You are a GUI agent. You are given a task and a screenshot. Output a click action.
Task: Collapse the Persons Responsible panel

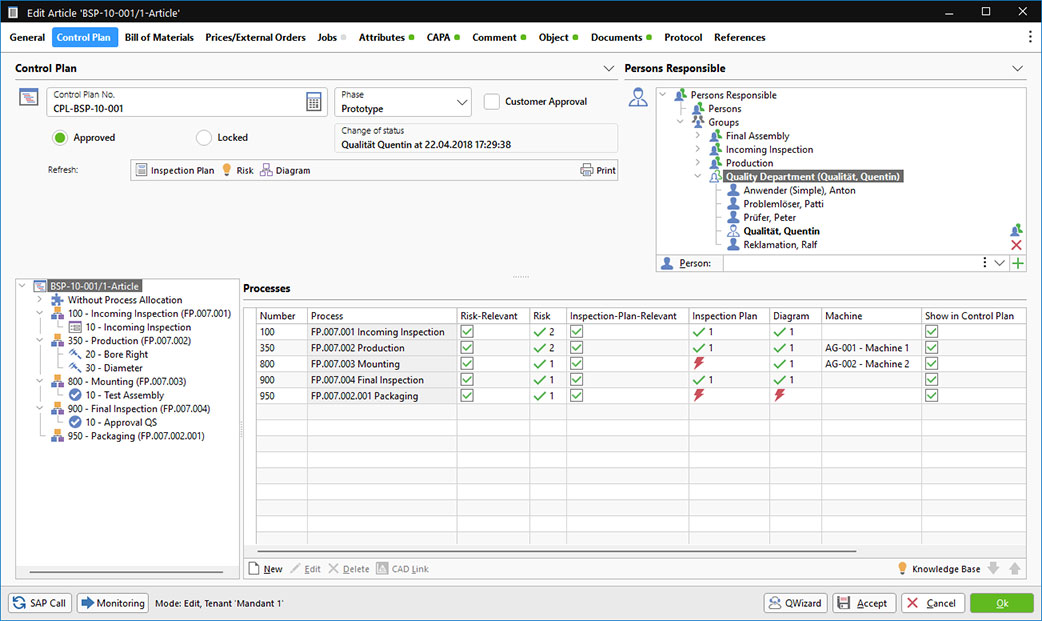point(1018,69)
